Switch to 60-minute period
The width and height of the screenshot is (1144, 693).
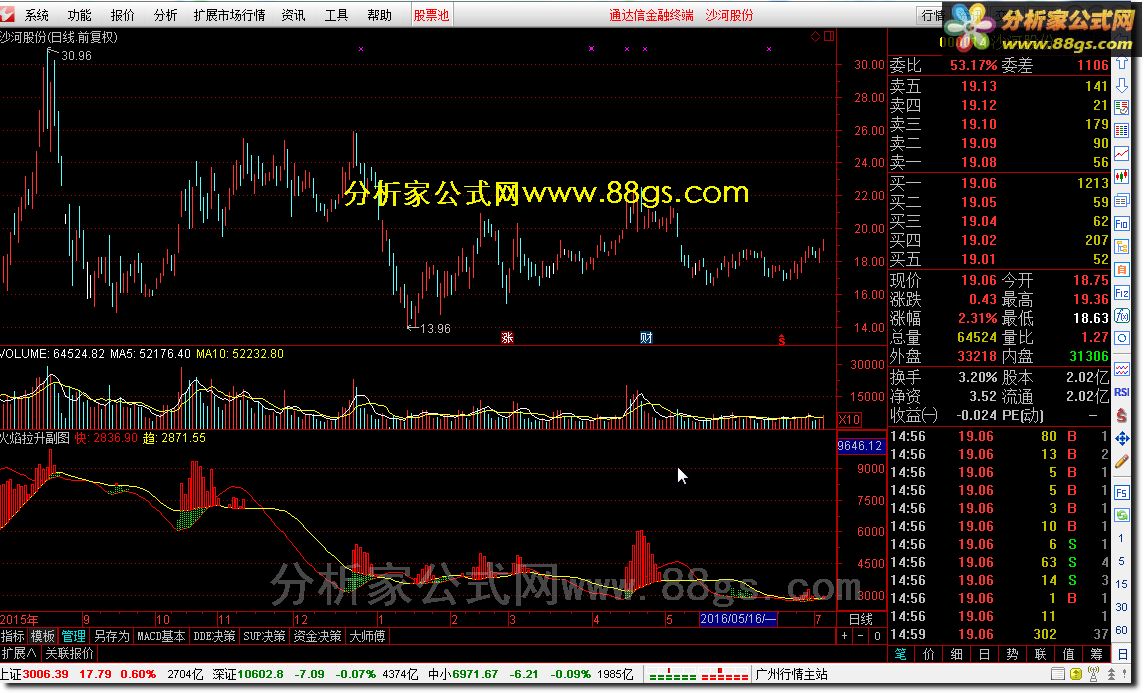click(1121, 630)
